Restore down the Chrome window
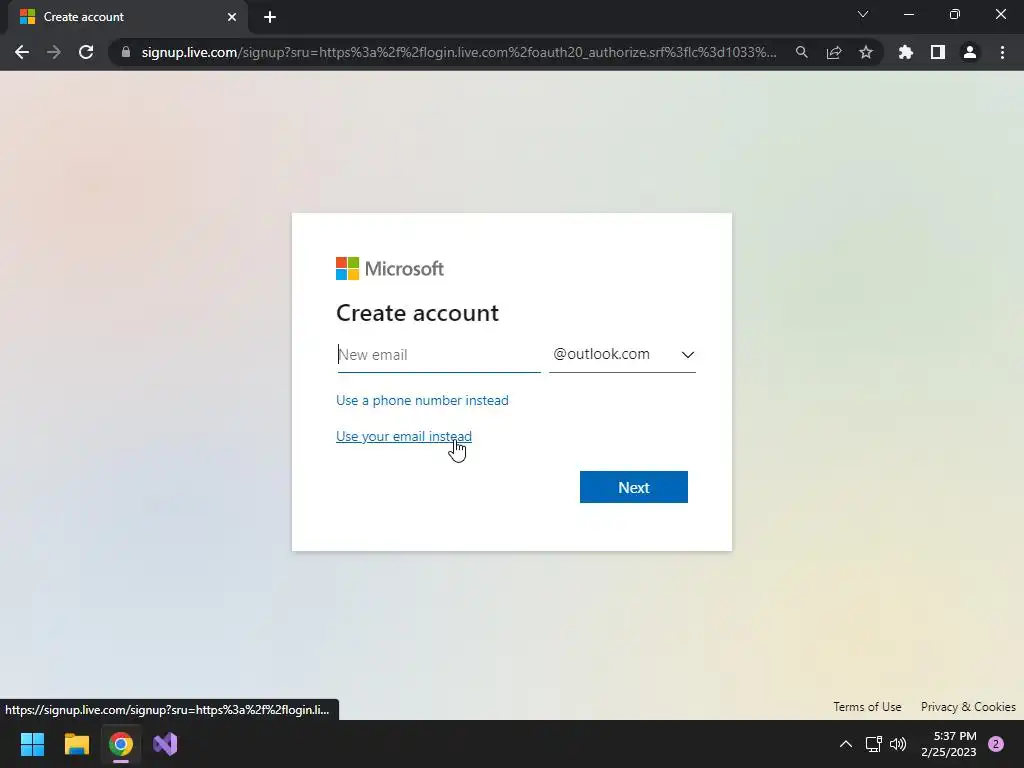 click(x=955, y=14)
